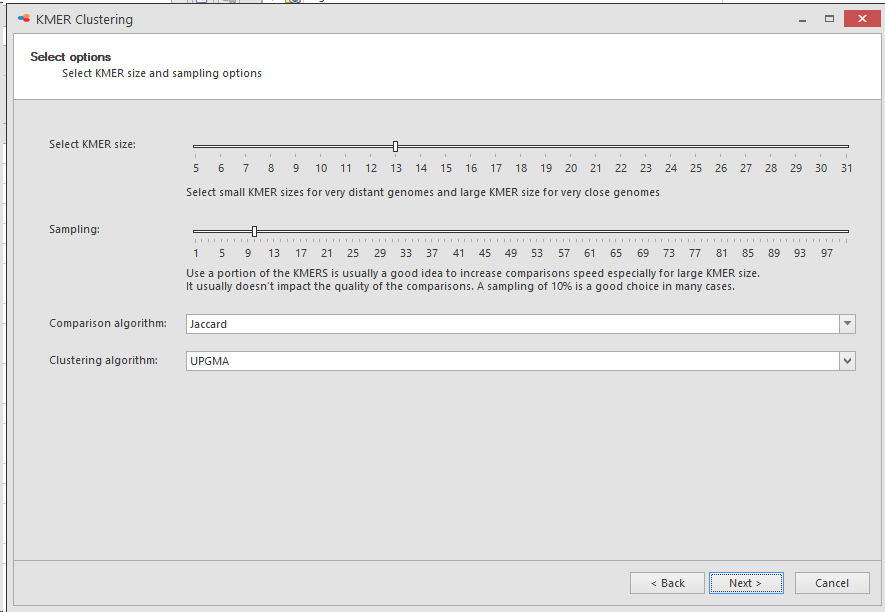This screenshot has width=885, height=612.
Task: Set KMER size slider to 17
Action: click(496, 147)
